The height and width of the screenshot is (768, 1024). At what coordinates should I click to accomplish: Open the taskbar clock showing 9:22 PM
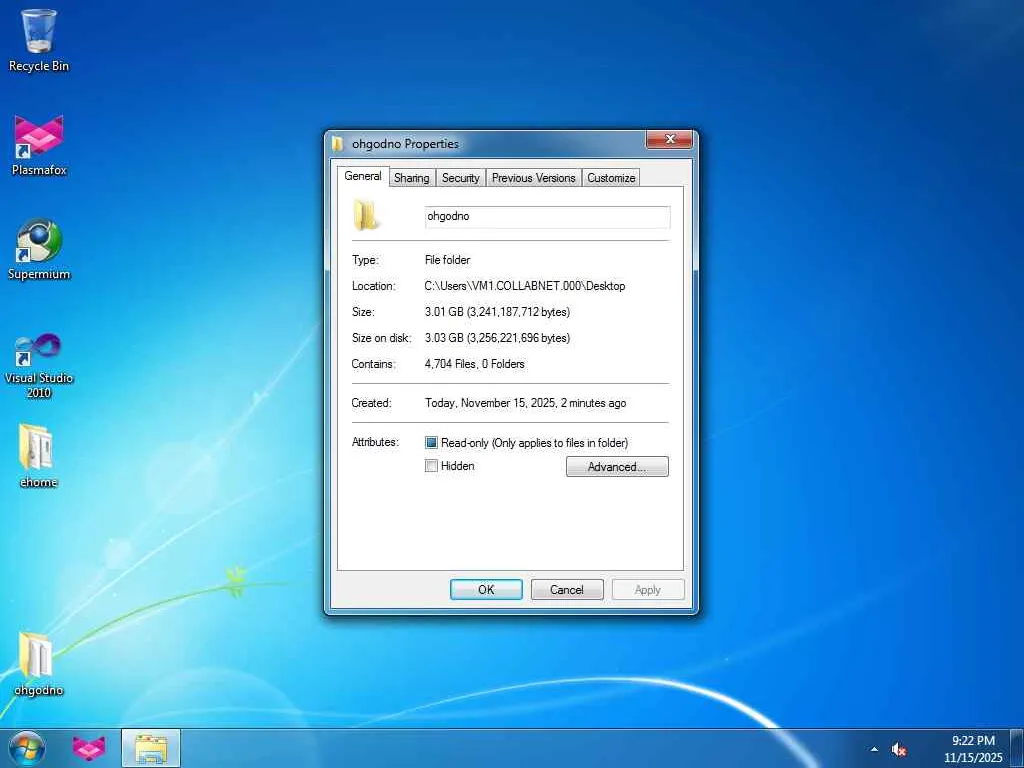973,741
